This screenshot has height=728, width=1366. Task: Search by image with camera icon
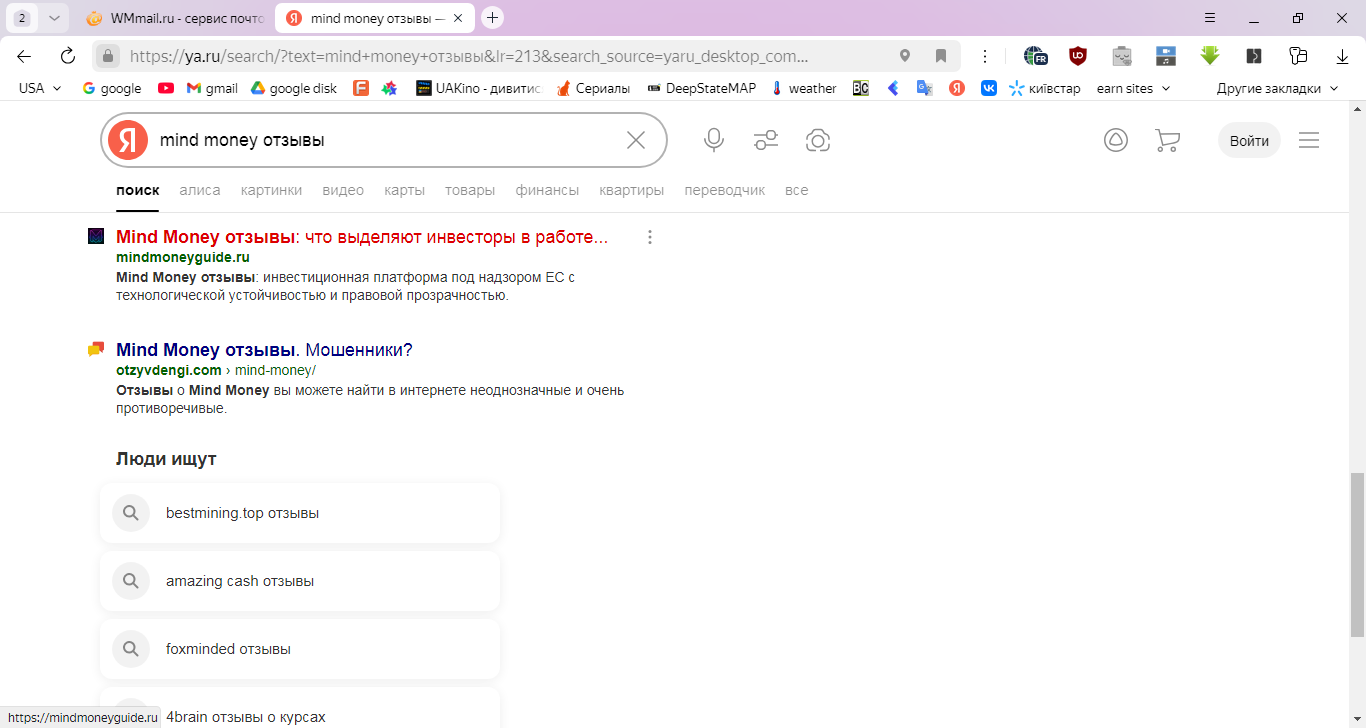click(818, 140)
